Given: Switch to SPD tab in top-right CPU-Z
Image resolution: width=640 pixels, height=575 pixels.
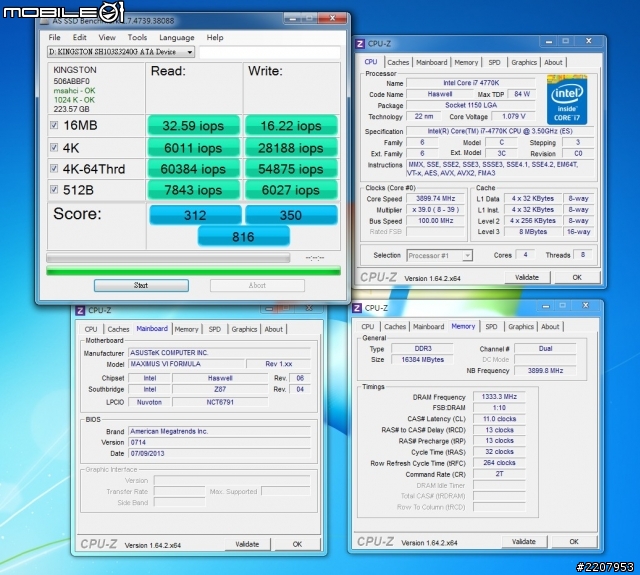Looking at the screenshot, I should coord(494,62).
